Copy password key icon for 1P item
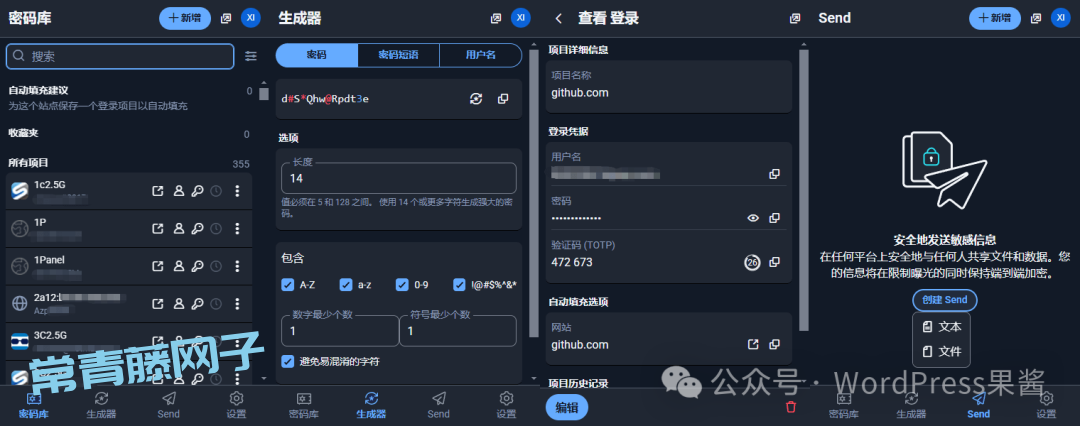The width and height of the screenshot is (1080, 426). point(198,228)
